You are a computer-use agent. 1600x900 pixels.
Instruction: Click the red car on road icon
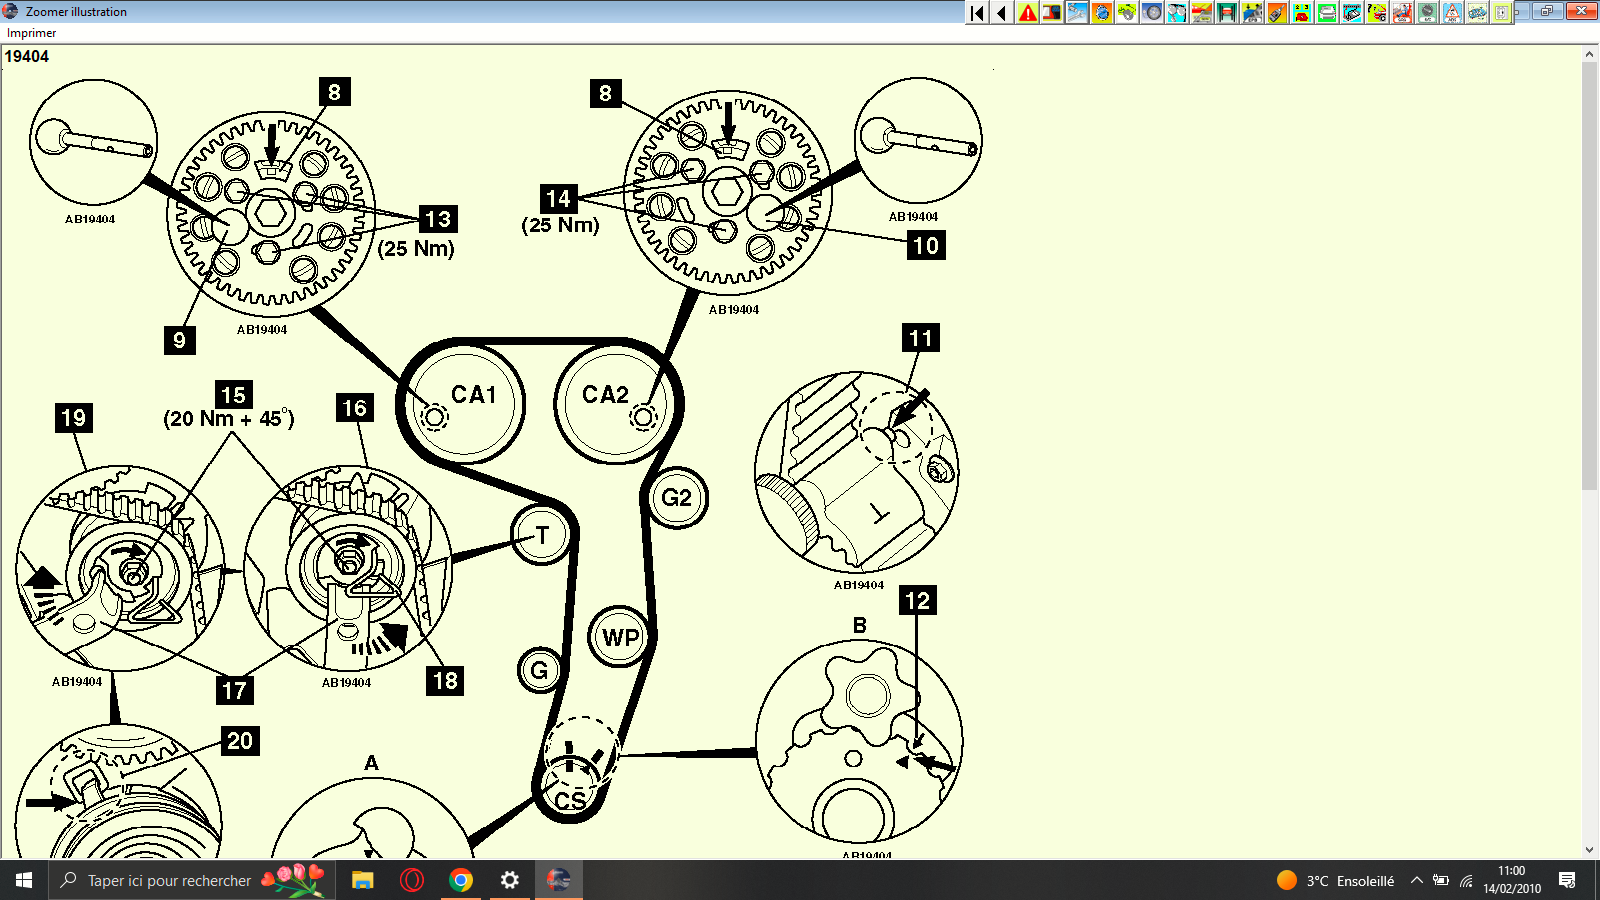[x=1202, y=13]
